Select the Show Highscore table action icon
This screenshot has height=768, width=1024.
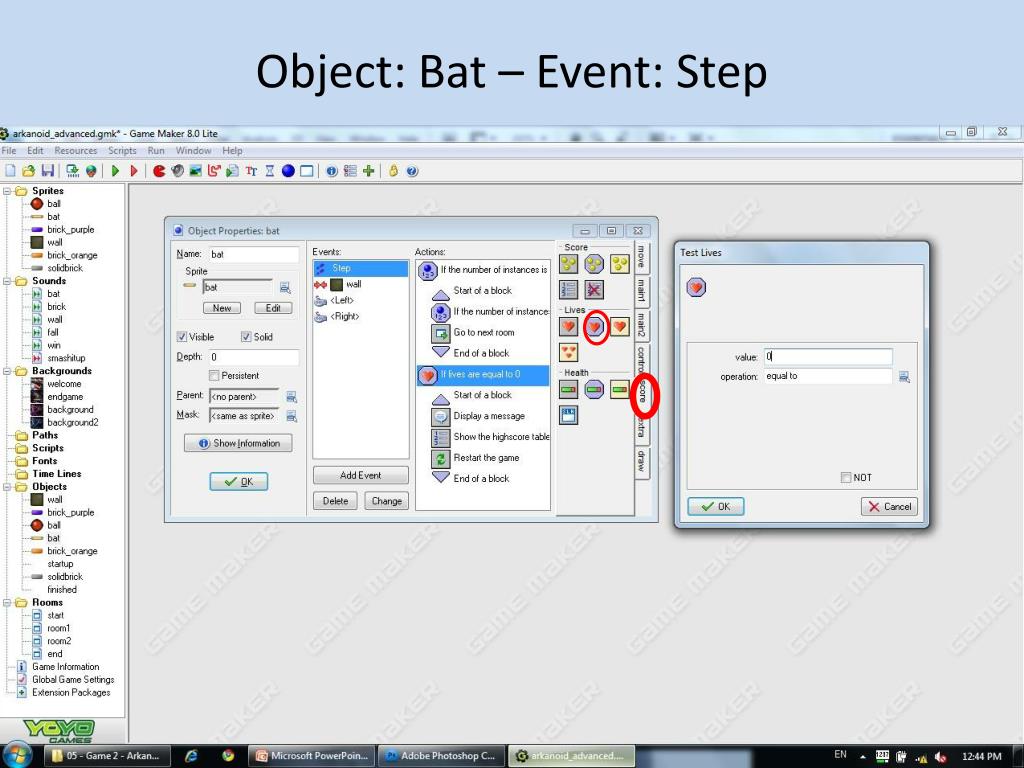pos(569,289)
